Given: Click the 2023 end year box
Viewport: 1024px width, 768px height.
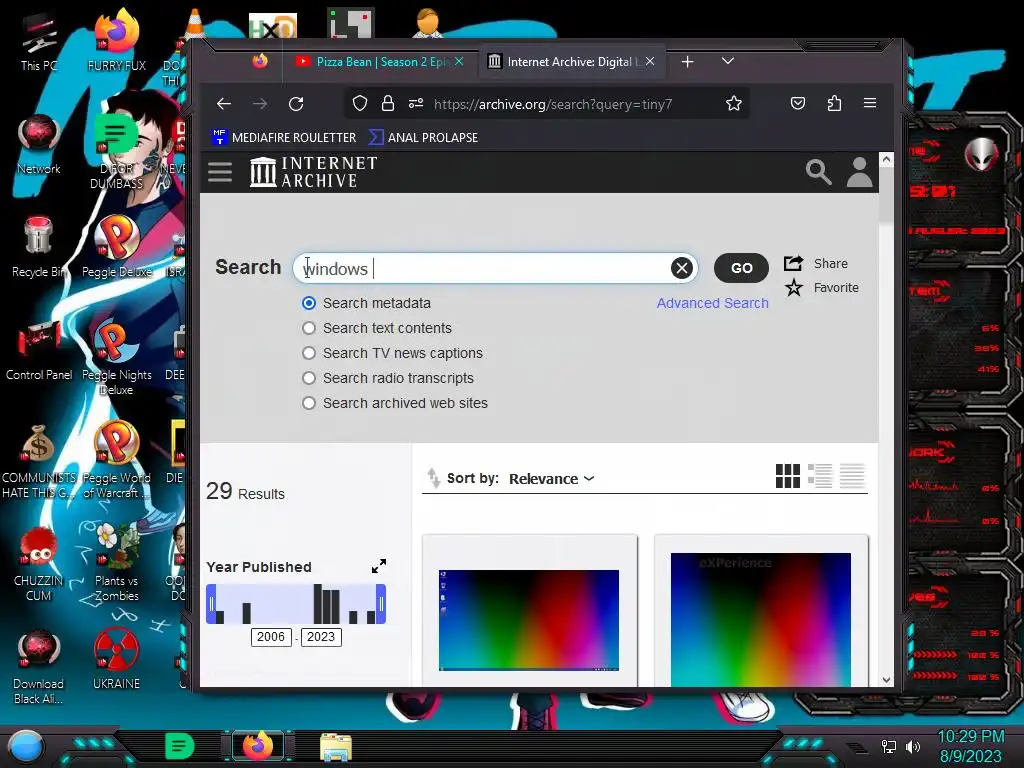Looking at the screenshot, I should (321, 637).
